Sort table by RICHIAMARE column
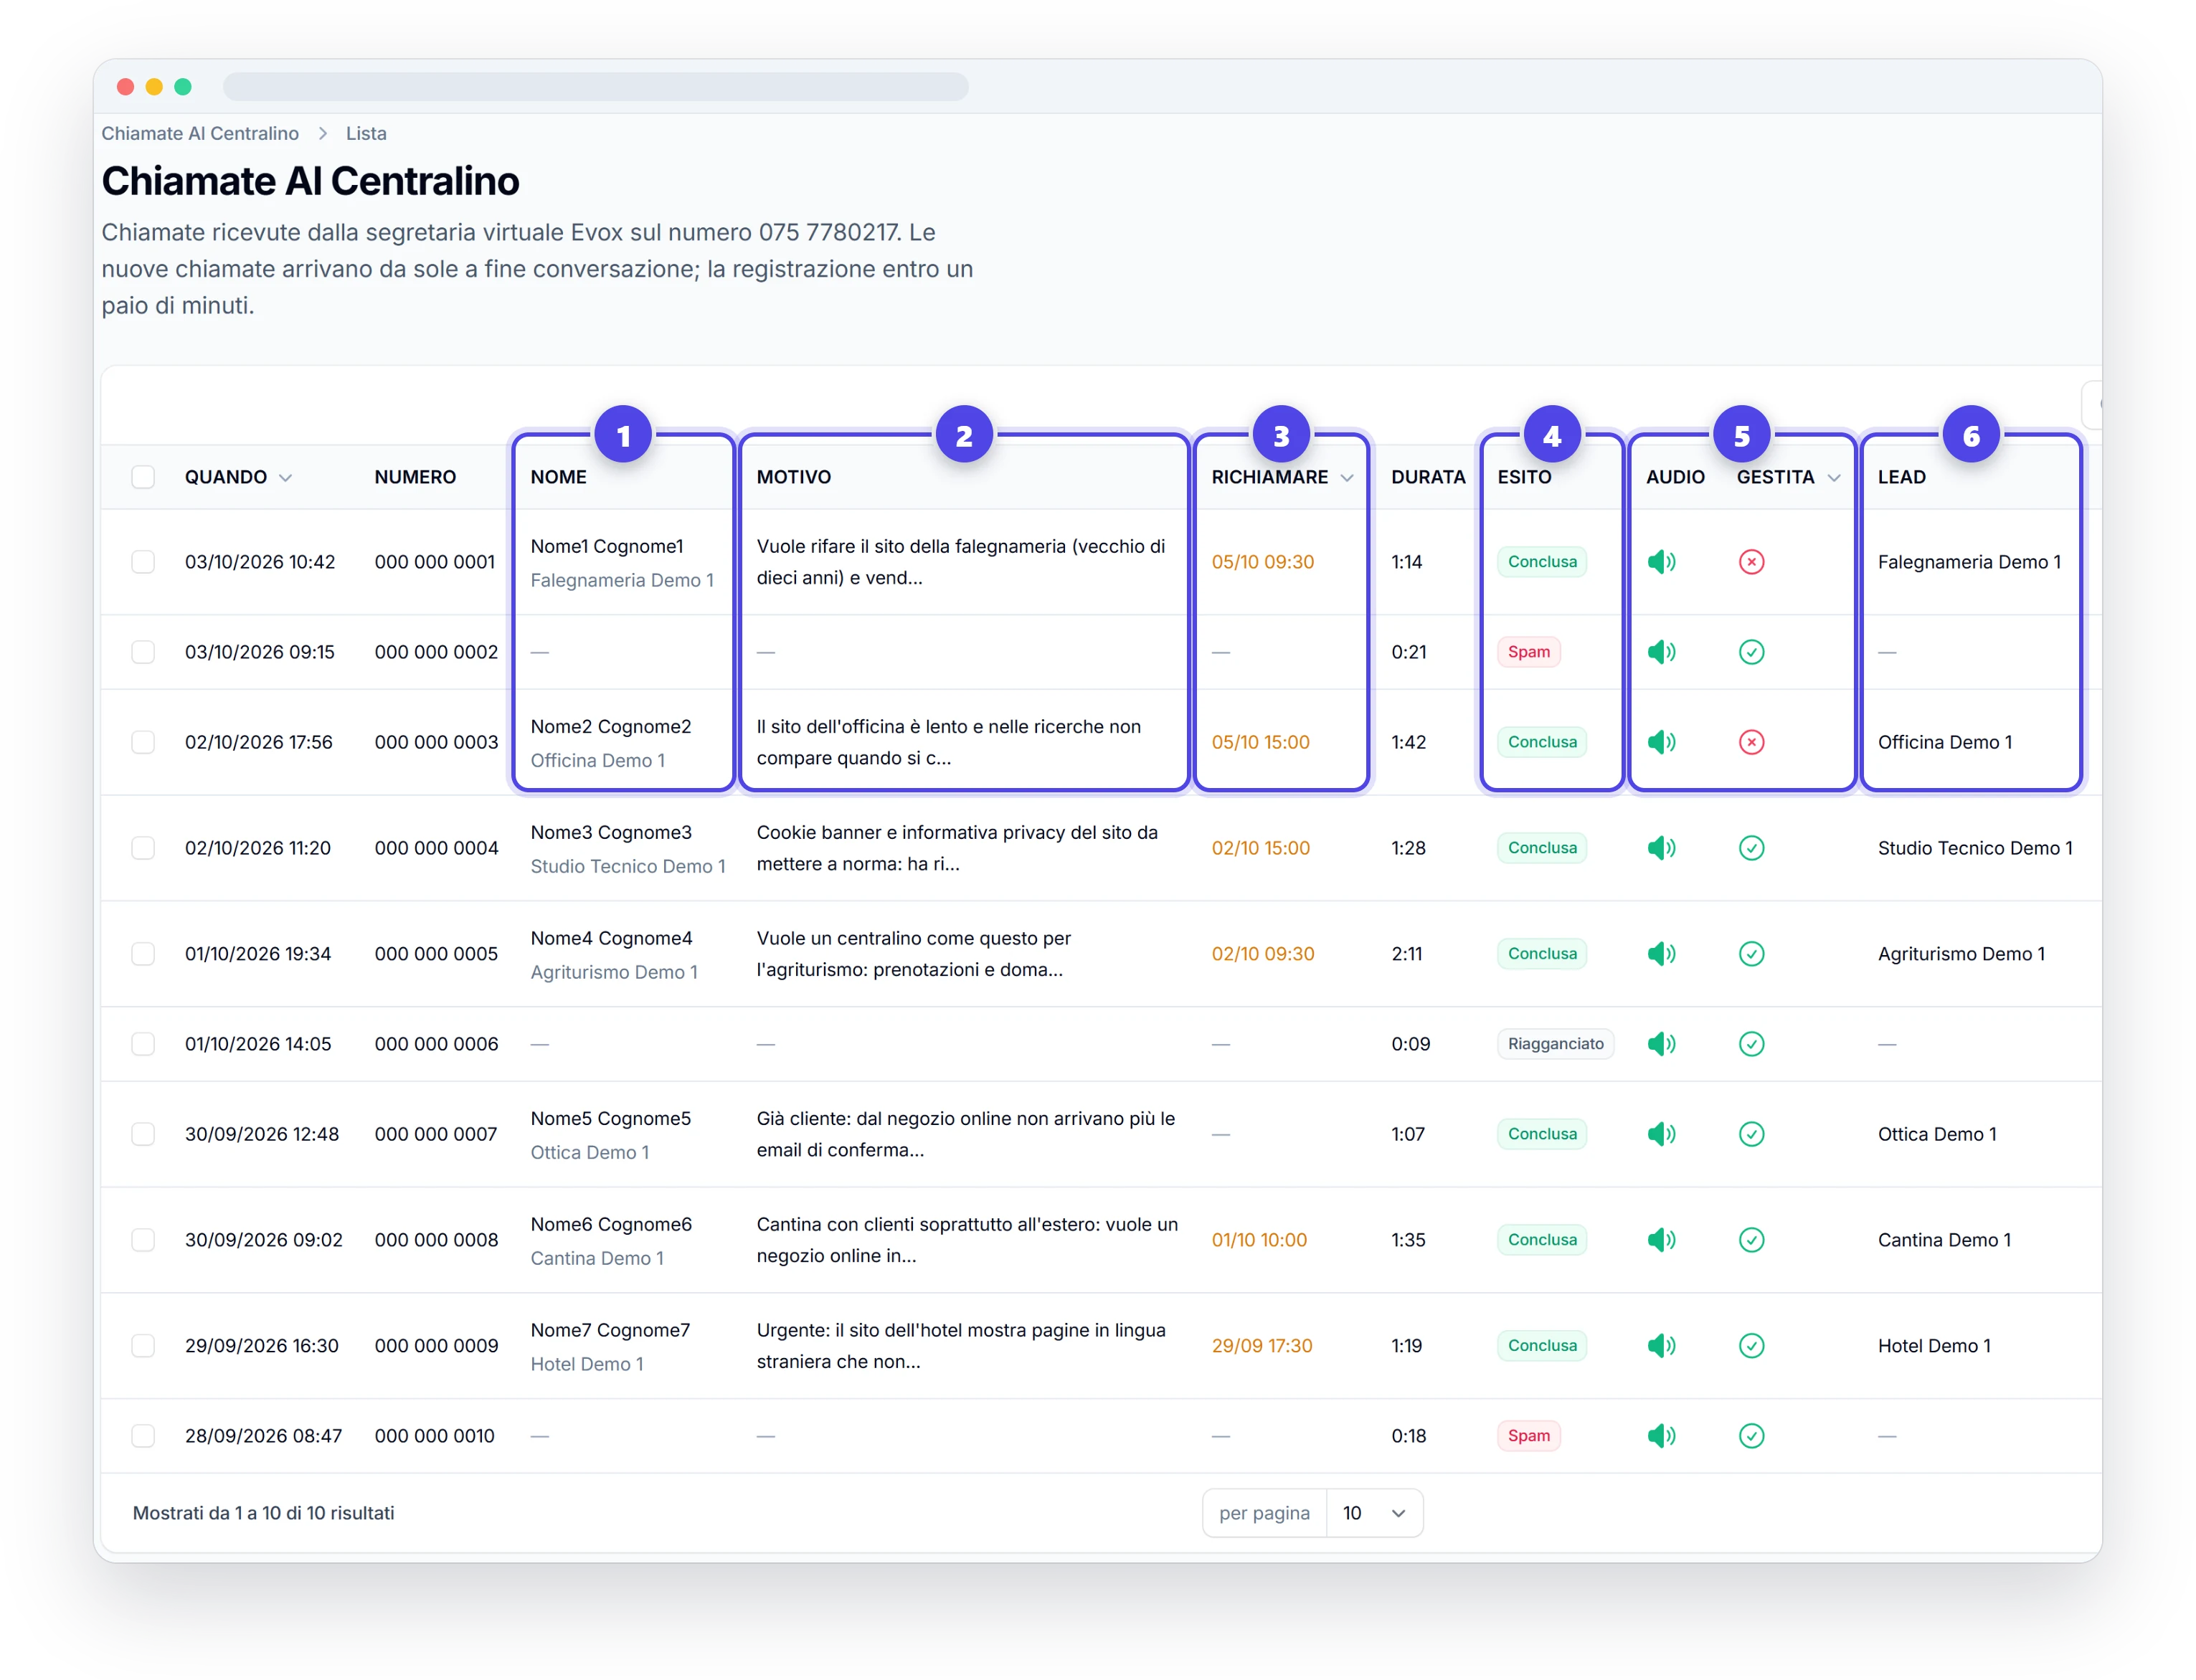The image size is (2196, 1680). pos(1282,477)
